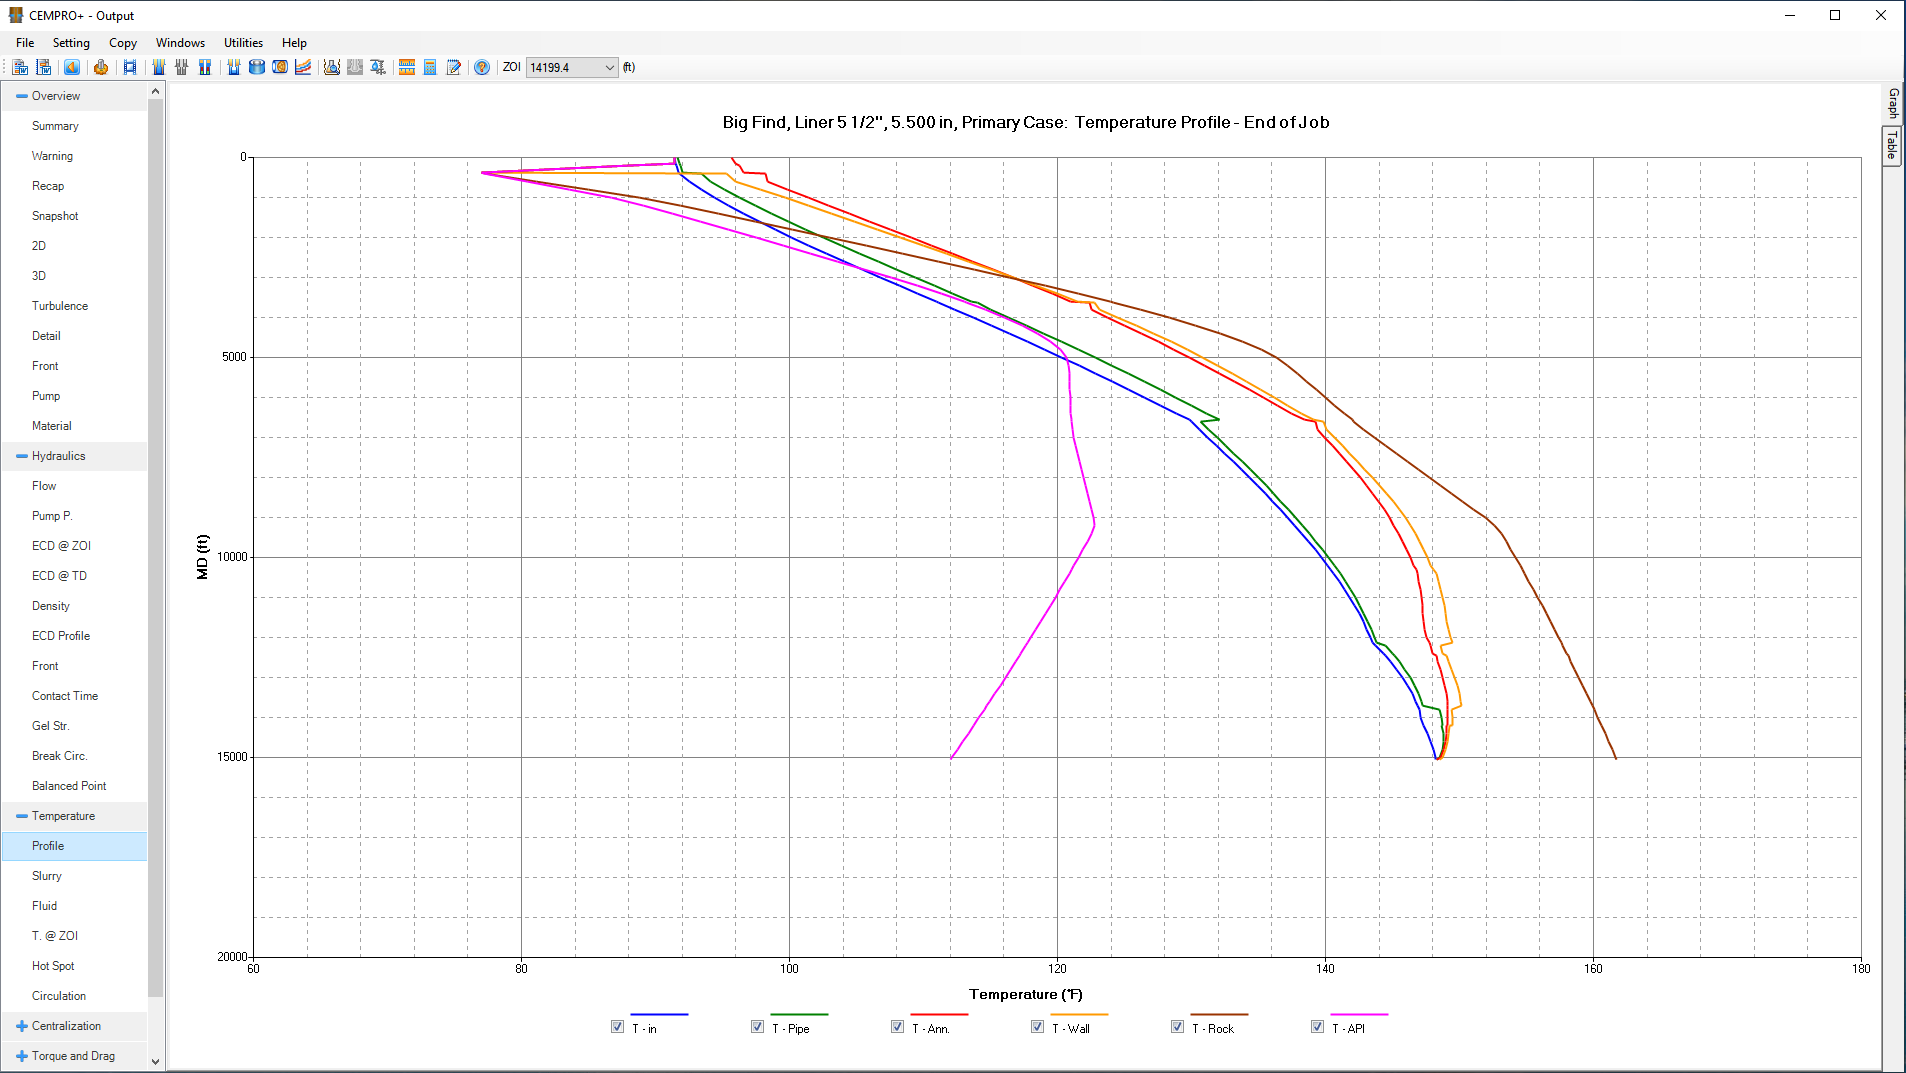
Task: Uncheck the T - in curve checkbox
Action: coord(617,1027)
